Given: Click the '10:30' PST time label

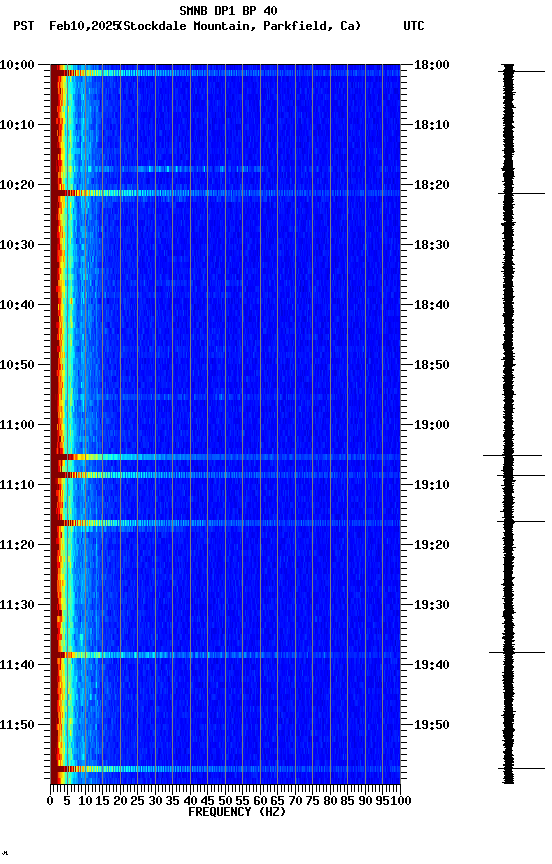Looking at the screenshot, I should [17, 245].
